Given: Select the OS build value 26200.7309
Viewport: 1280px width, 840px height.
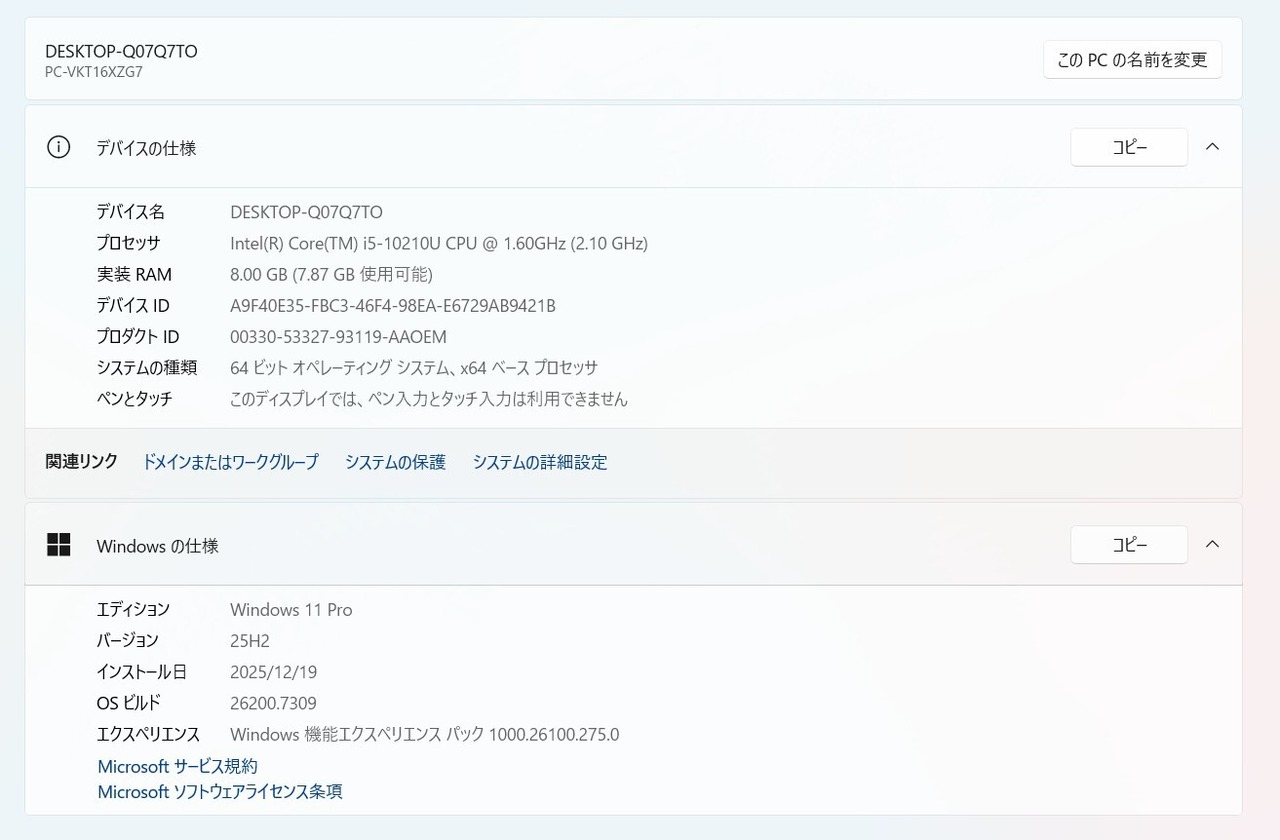Looking at the screenshot, I should (x=273, y=703).
